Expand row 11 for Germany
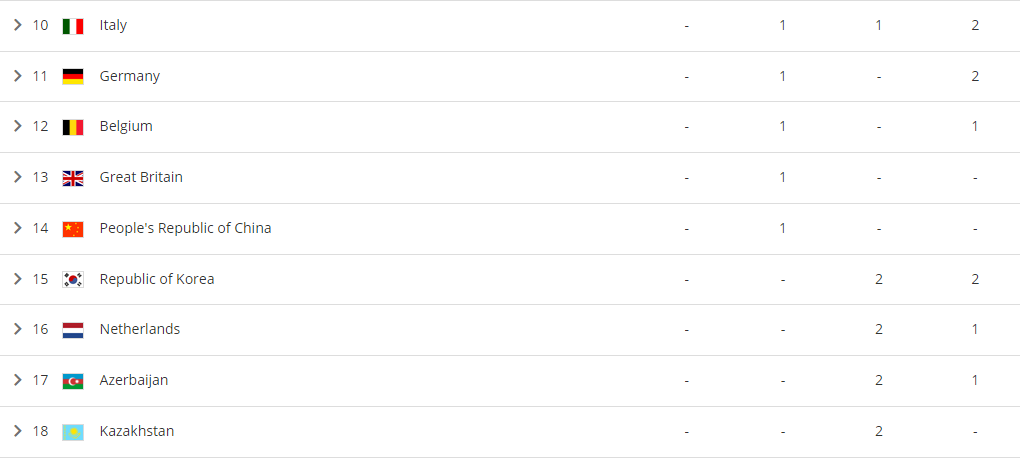This screenshot has height=461, width=1020. coord(17,76)
